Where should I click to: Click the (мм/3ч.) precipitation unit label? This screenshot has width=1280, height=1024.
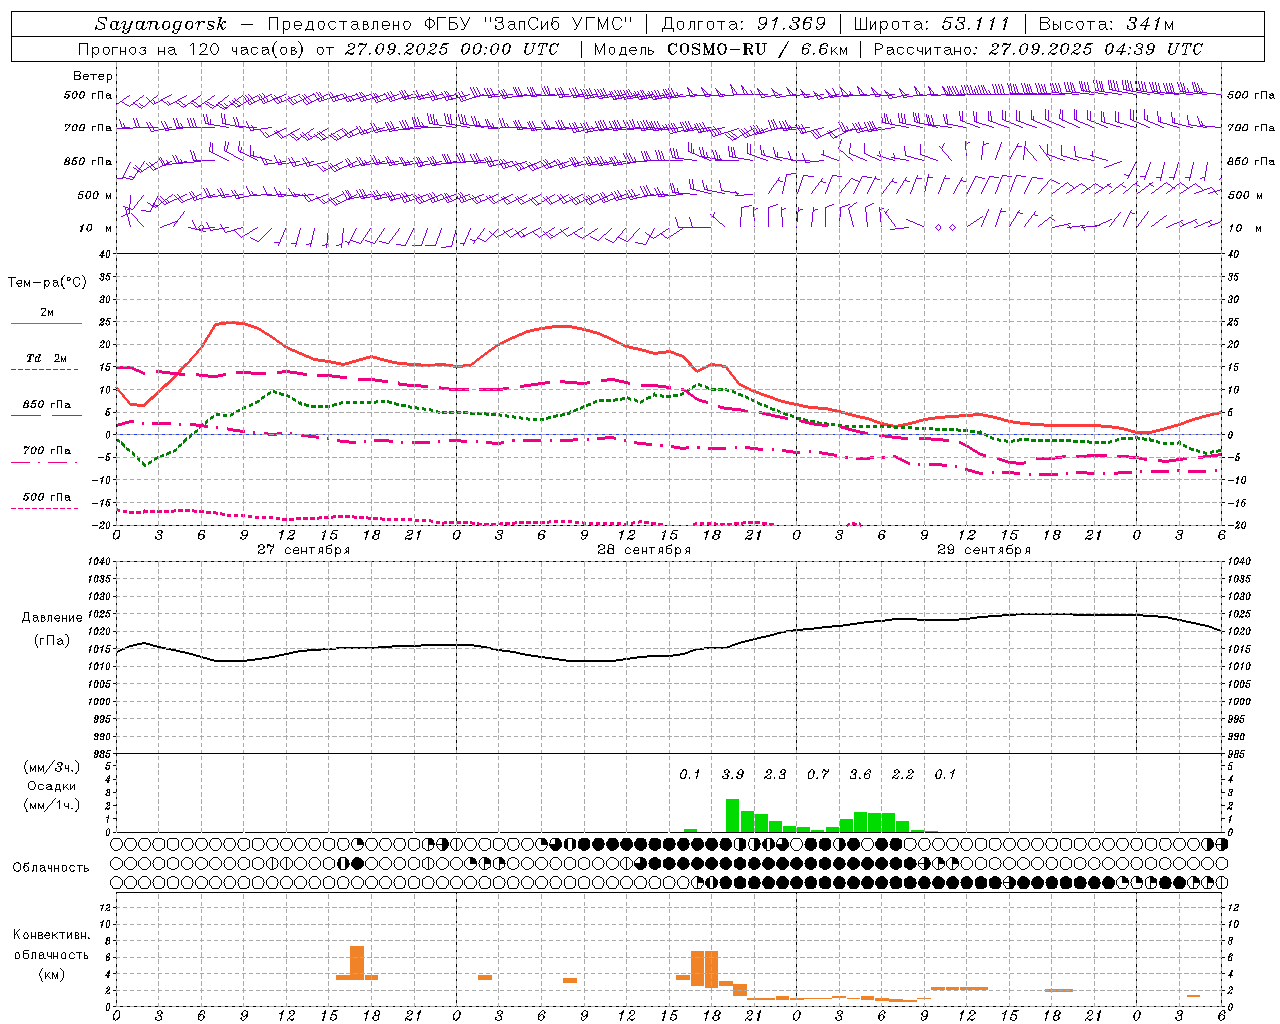click(x=52, y=767)
